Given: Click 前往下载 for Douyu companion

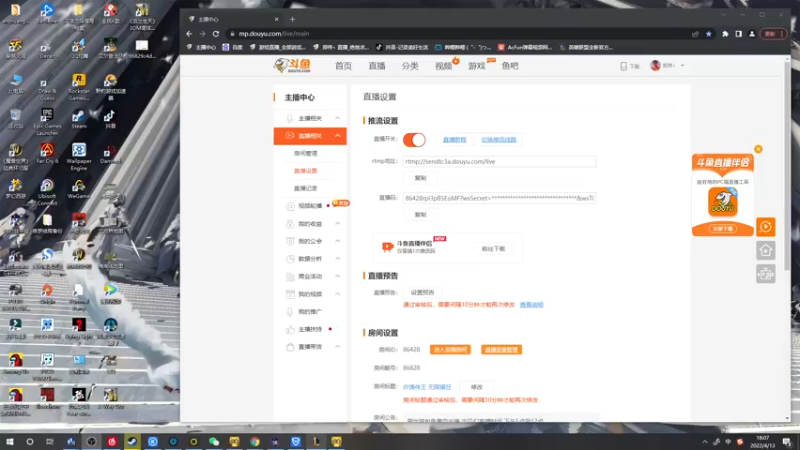Looking at the screenshot, I should 493,249.
